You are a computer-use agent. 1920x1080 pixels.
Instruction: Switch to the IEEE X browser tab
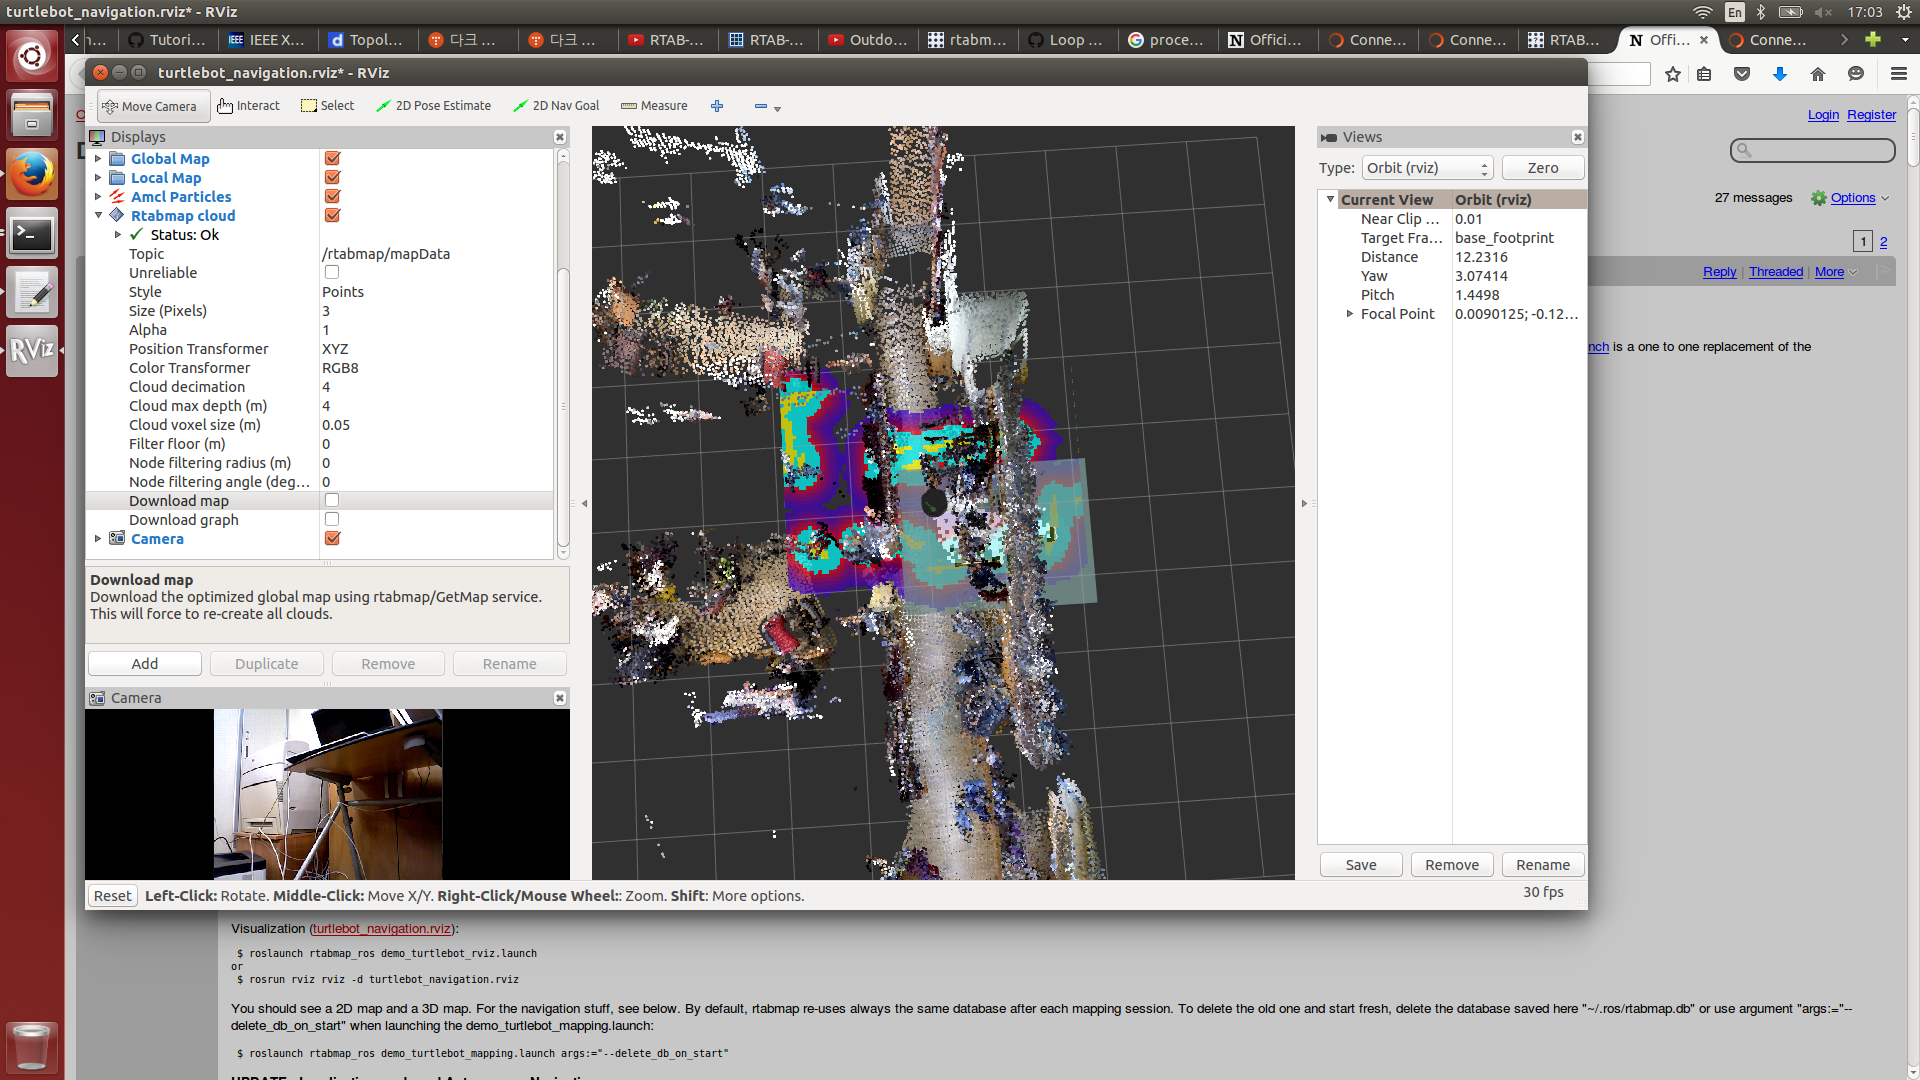tap(266, 40)
